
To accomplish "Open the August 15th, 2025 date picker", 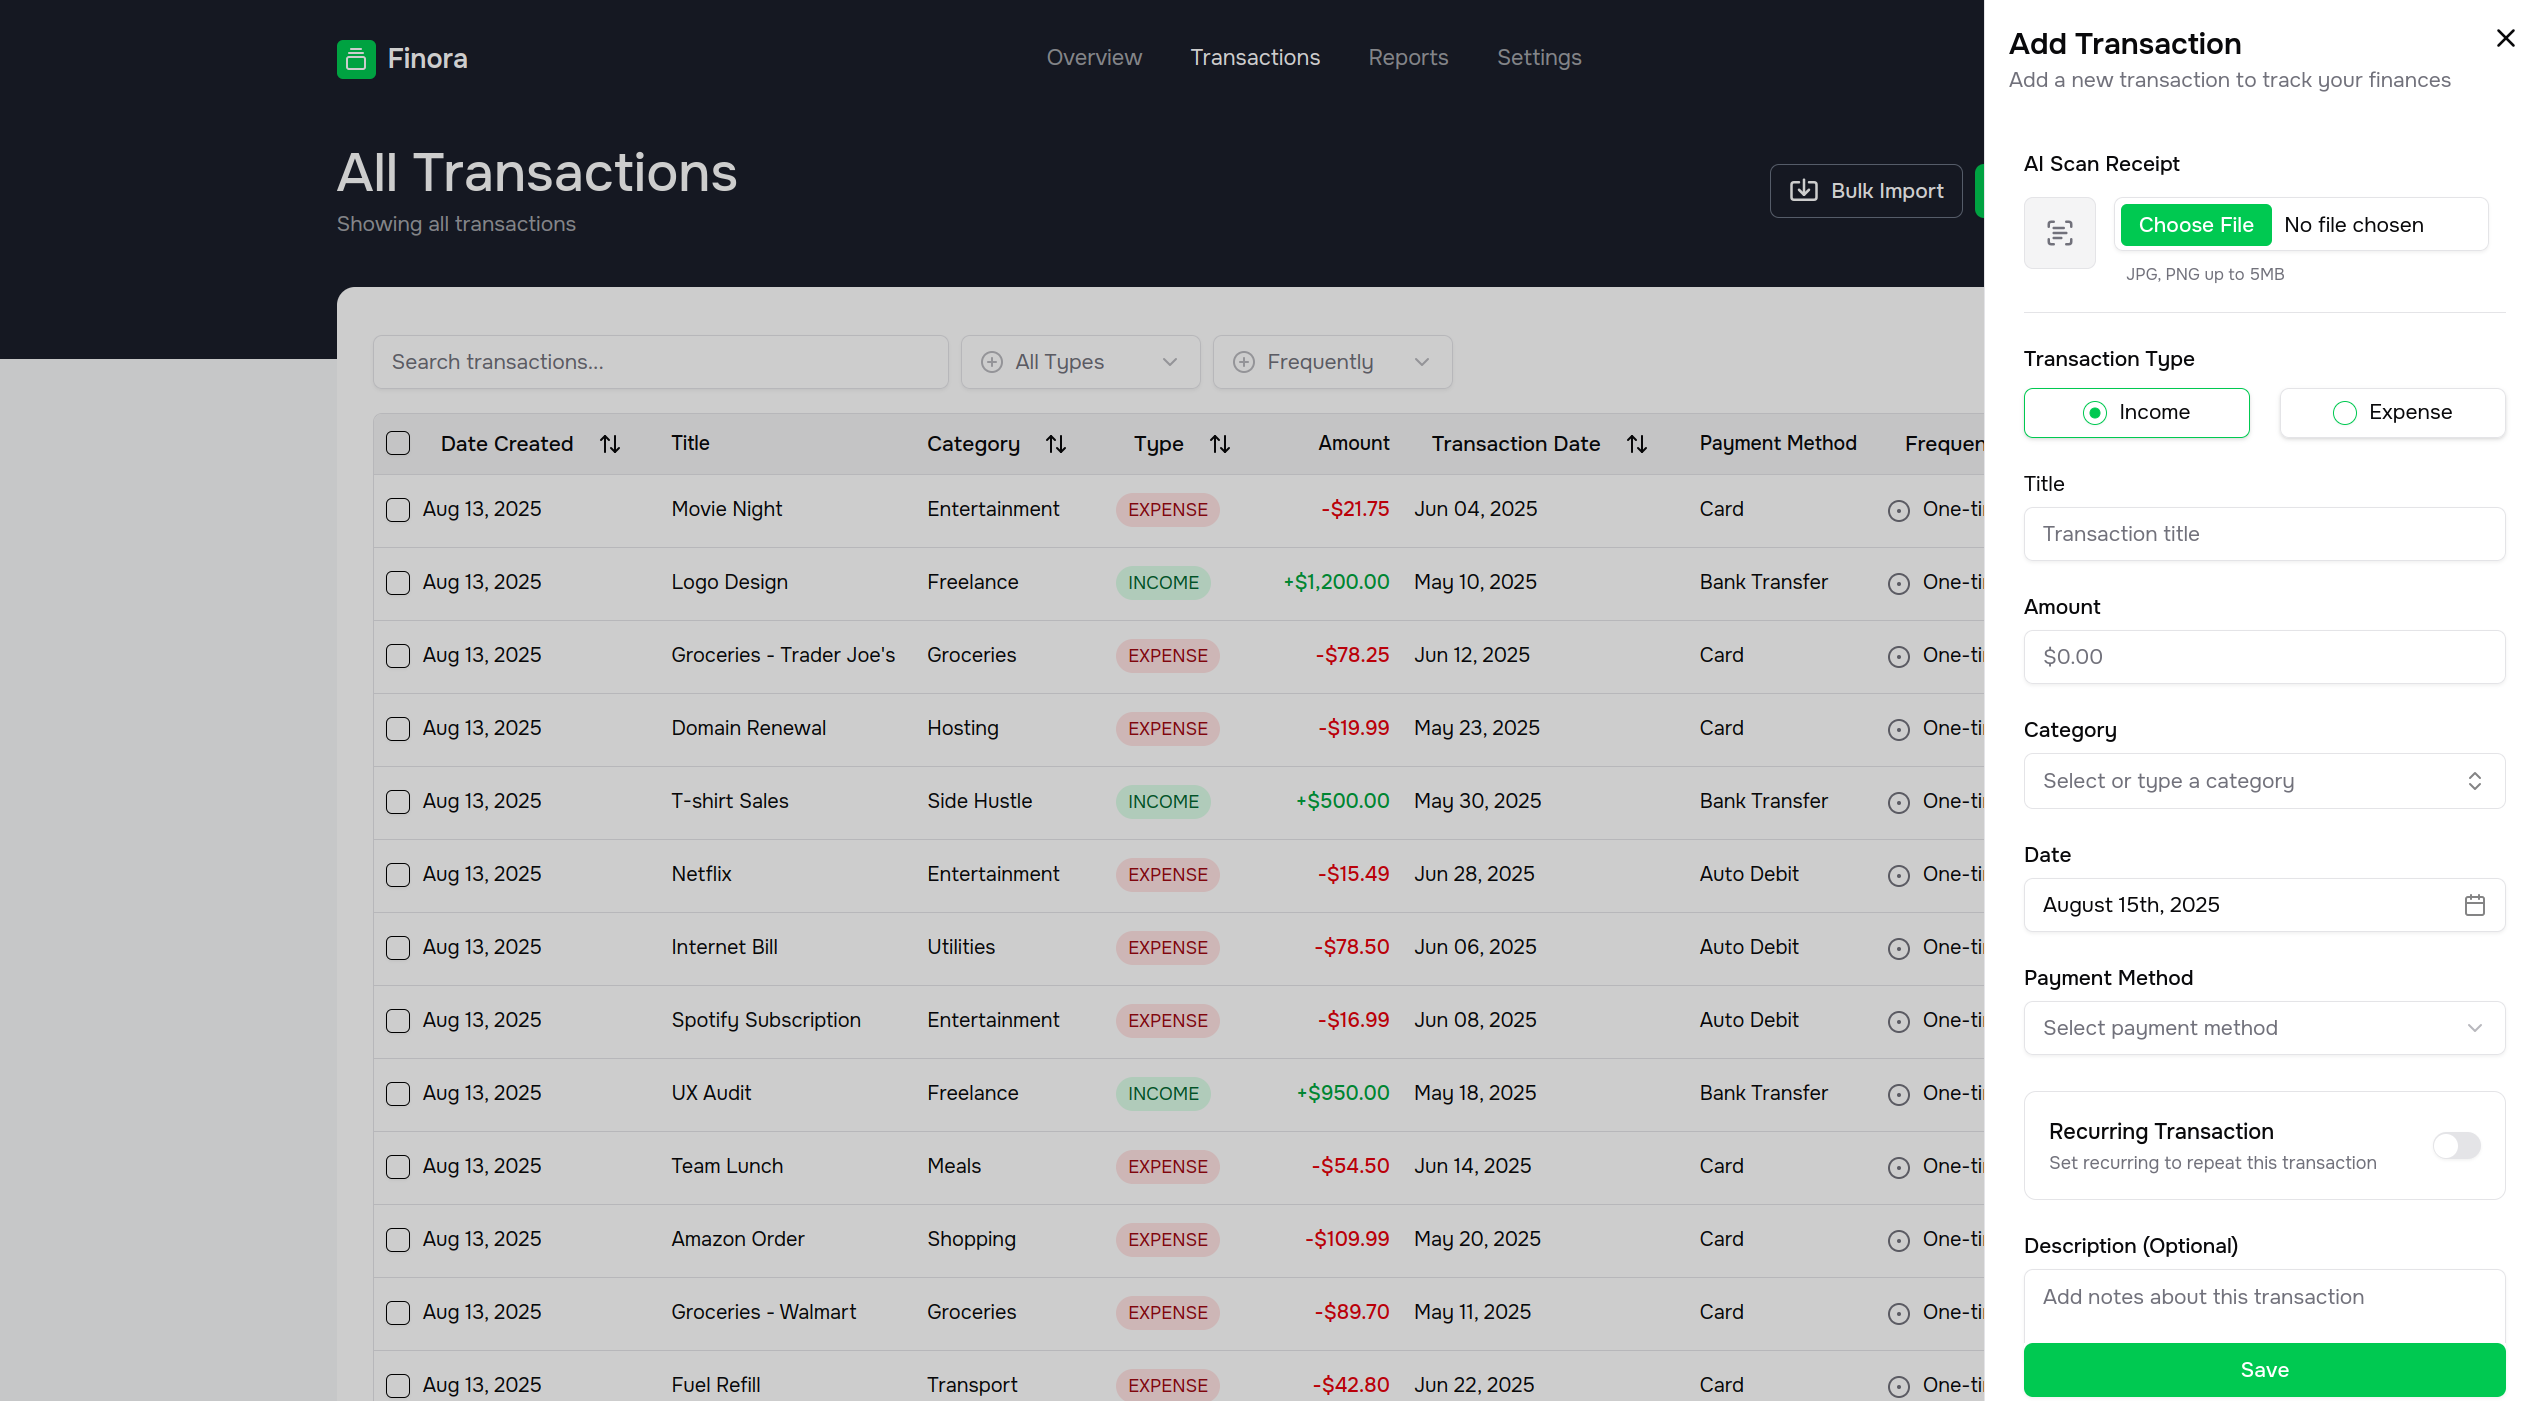I will tap(2264, 905).
